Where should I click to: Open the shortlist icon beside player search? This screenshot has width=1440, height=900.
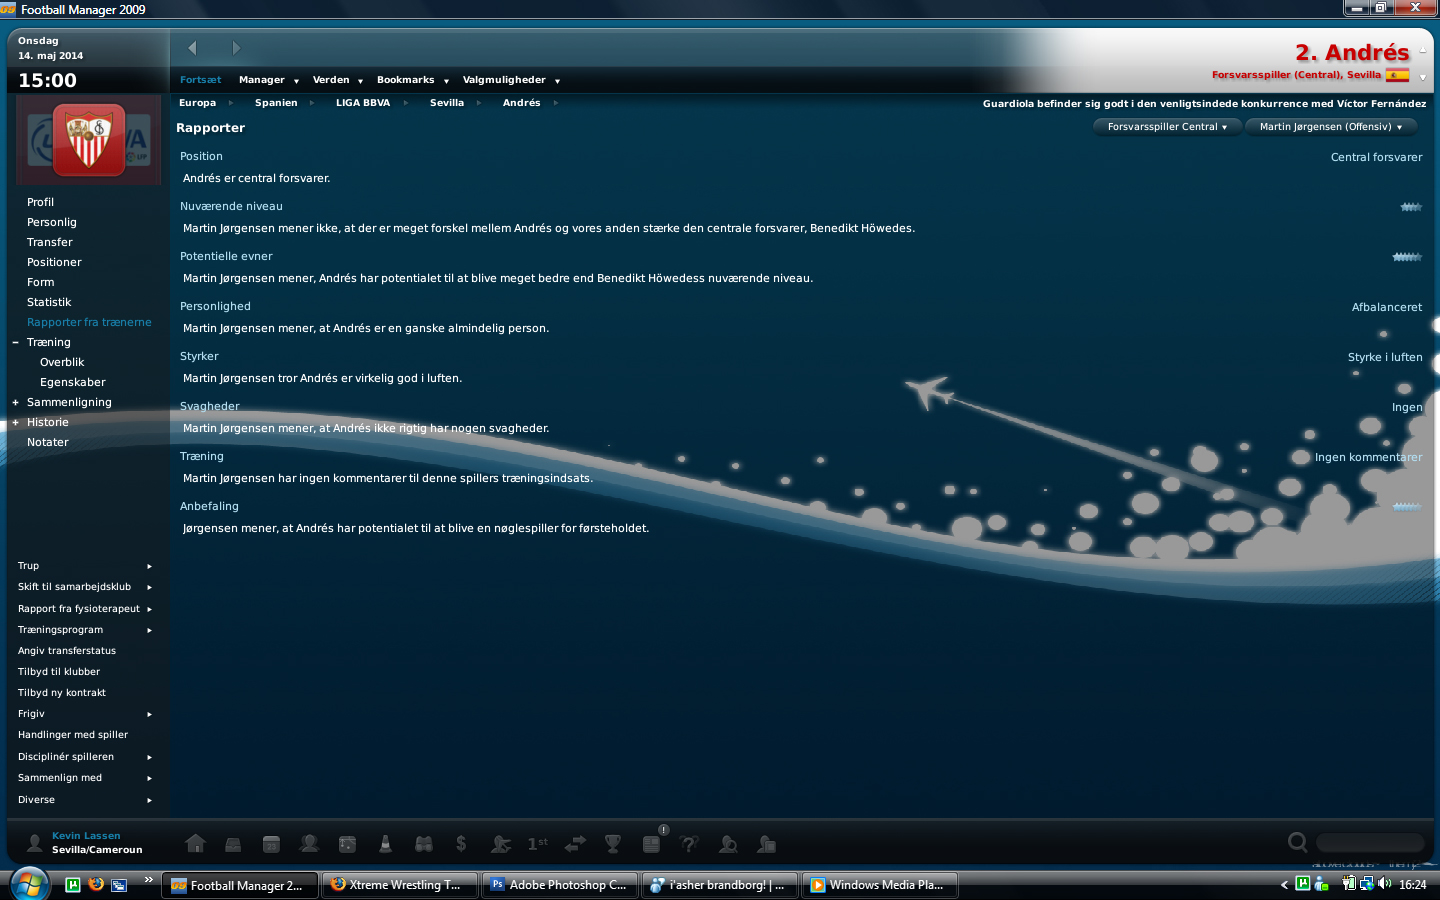766,844
